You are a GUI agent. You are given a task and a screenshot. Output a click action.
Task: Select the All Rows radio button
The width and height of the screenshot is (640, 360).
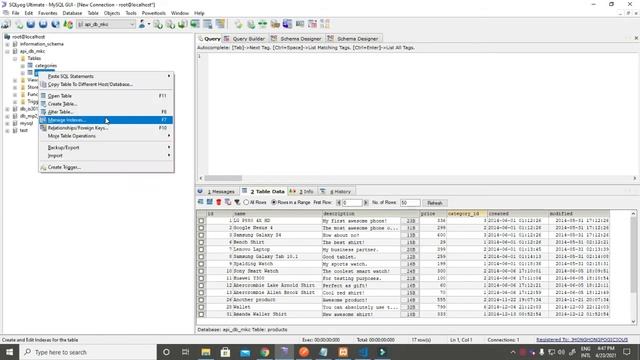(x=246, y=202)
